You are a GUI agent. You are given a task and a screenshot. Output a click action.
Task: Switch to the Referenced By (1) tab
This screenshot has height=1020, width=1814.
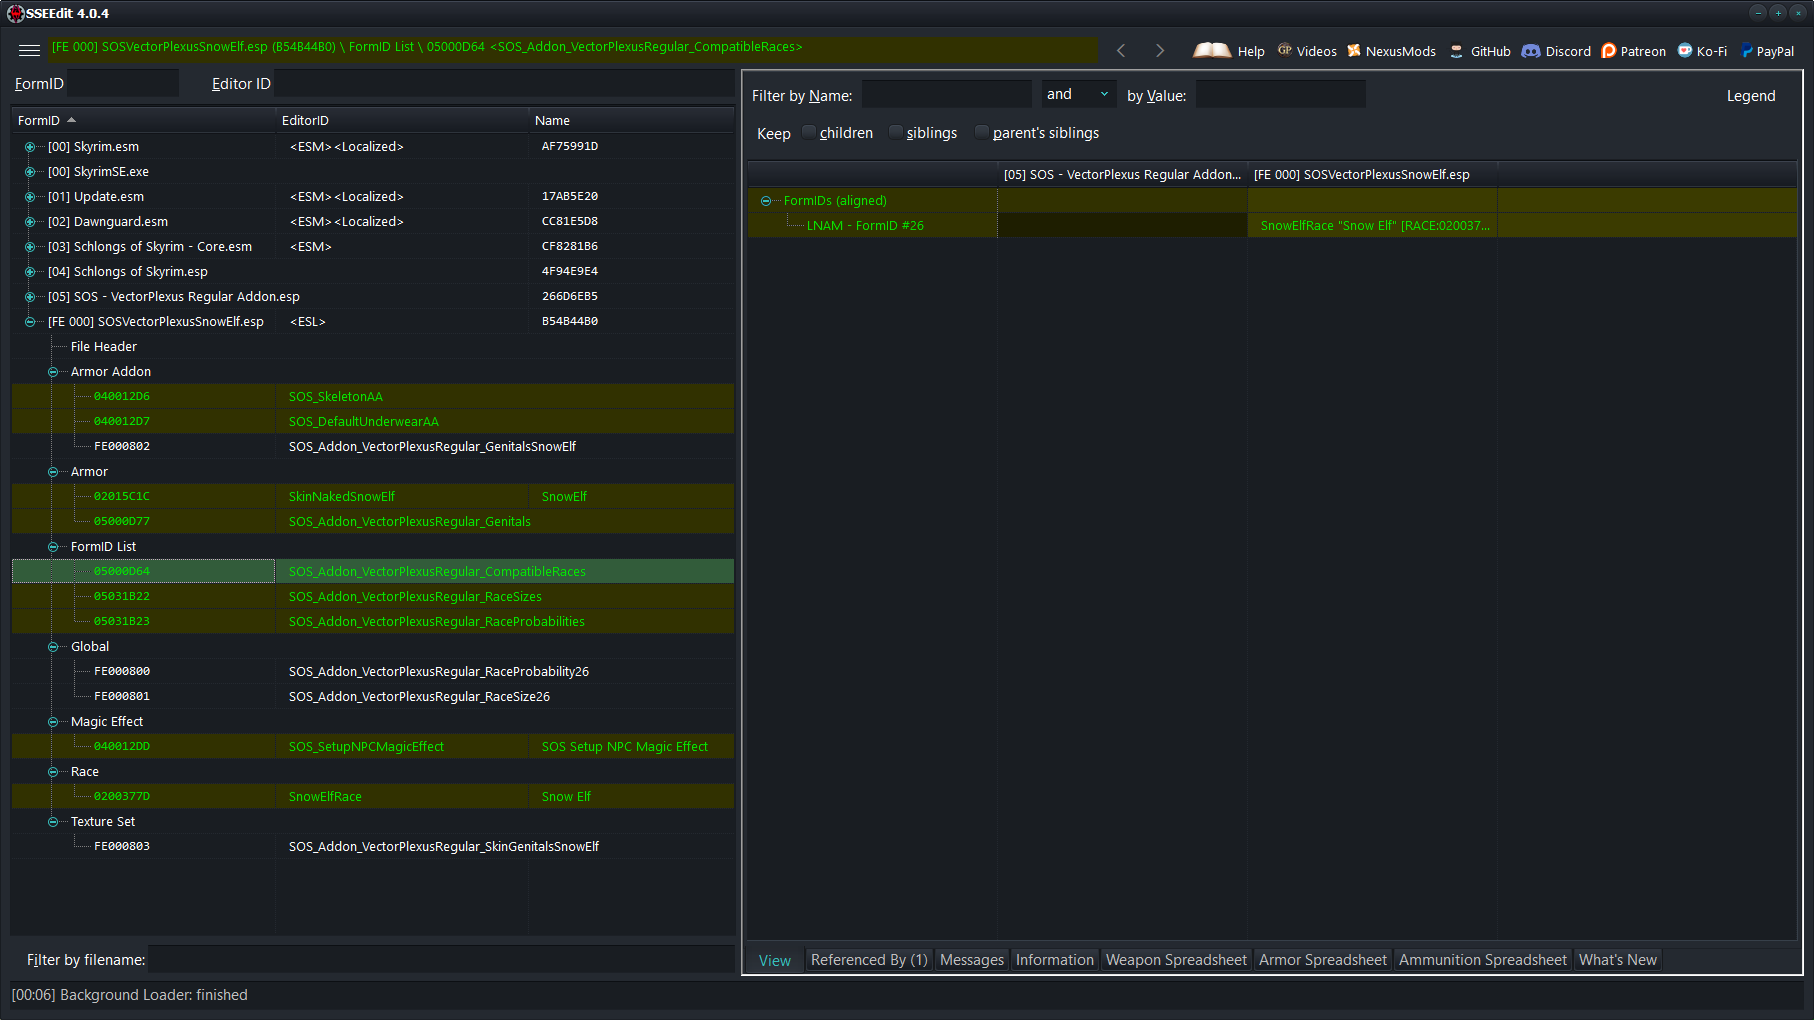[868, 960]
